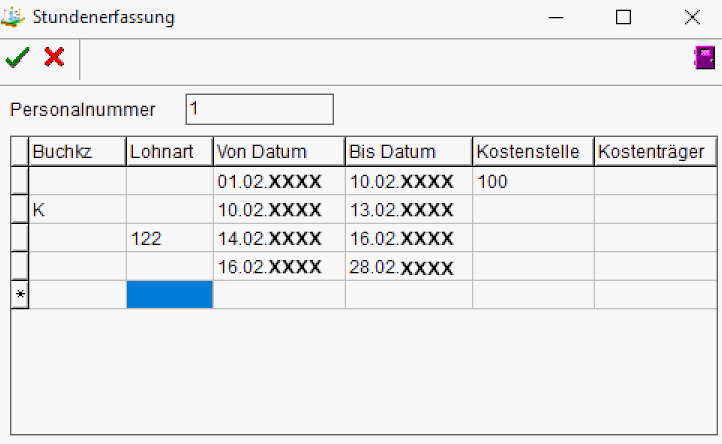Click the first row's row selector

[19, 182]
